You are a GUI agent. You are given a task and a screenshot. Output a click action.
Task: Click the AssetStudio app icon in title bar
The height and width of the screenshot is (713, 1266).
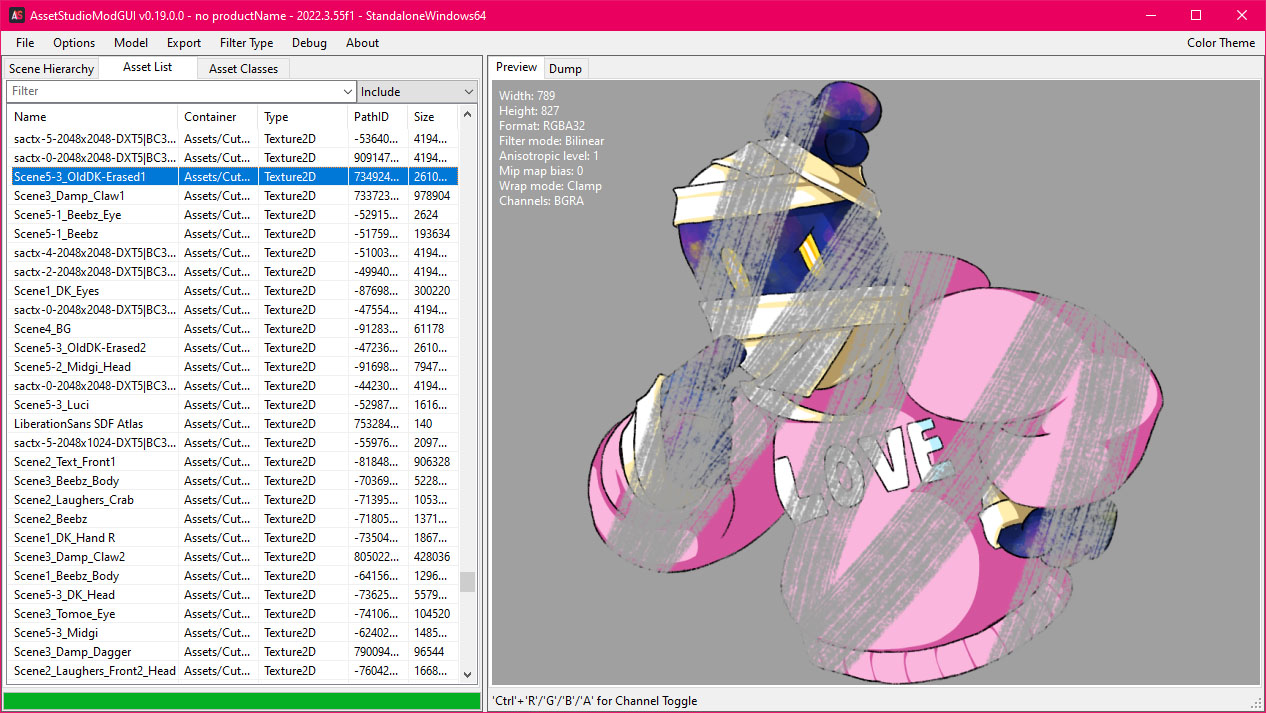(16, 15)
